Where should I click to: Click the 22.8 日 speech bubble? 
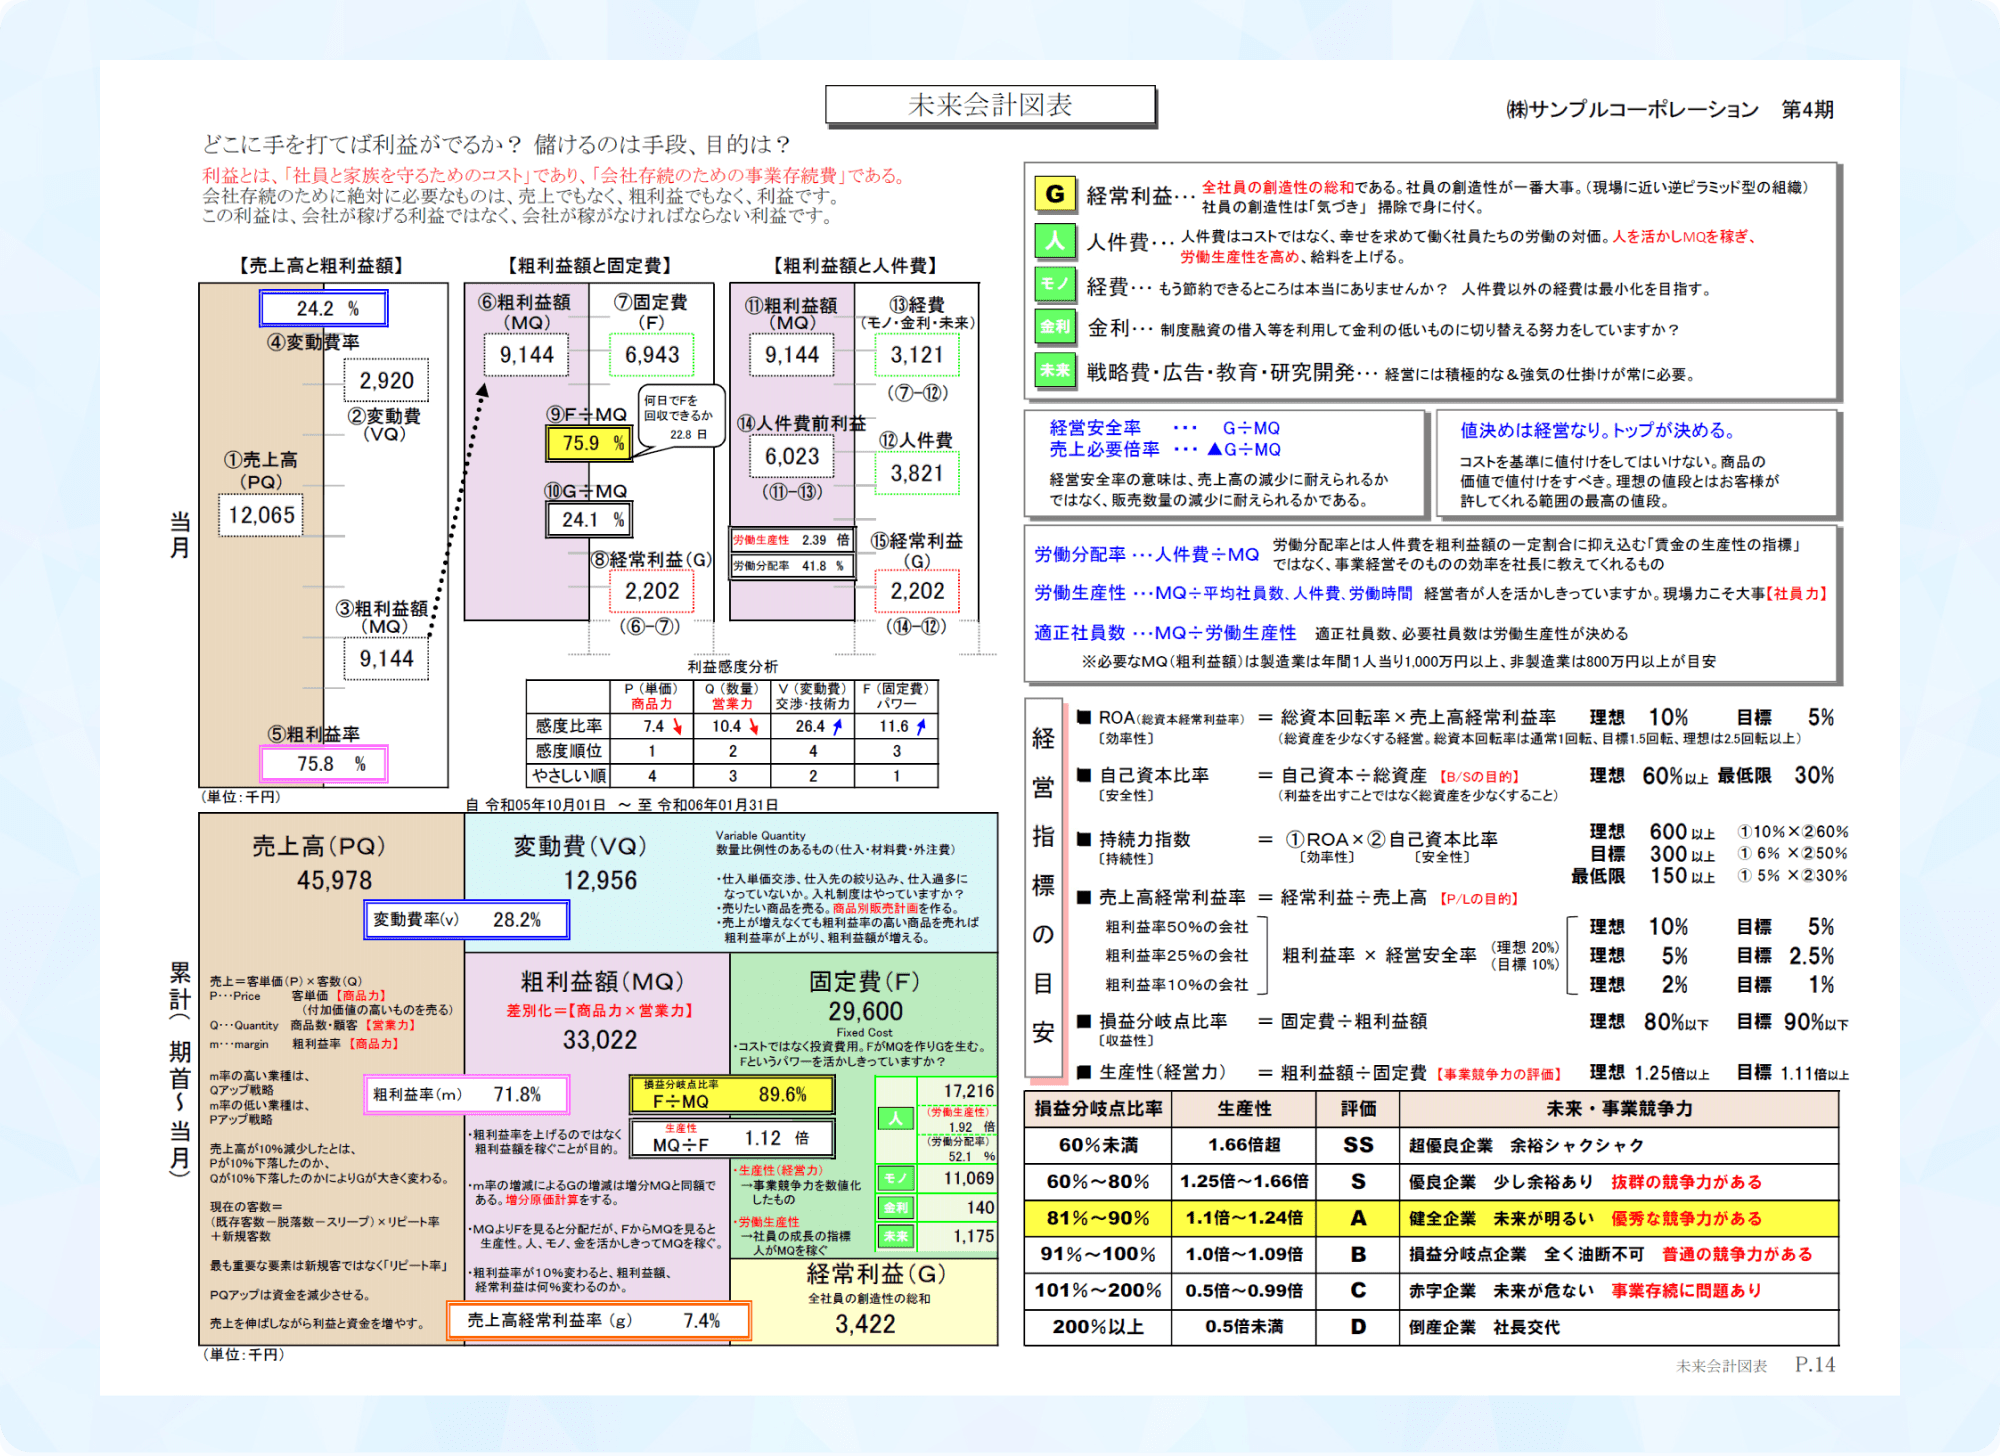click(x=682, y=417)
